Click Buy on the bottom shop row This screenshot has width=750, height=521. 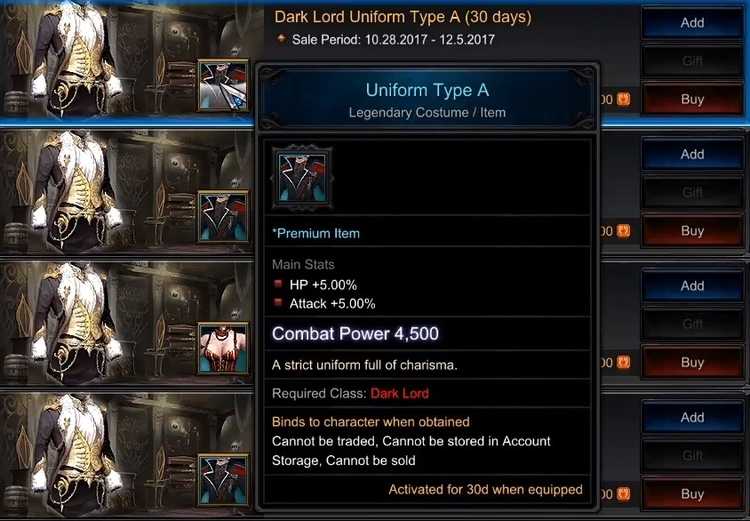pos(692,494)
